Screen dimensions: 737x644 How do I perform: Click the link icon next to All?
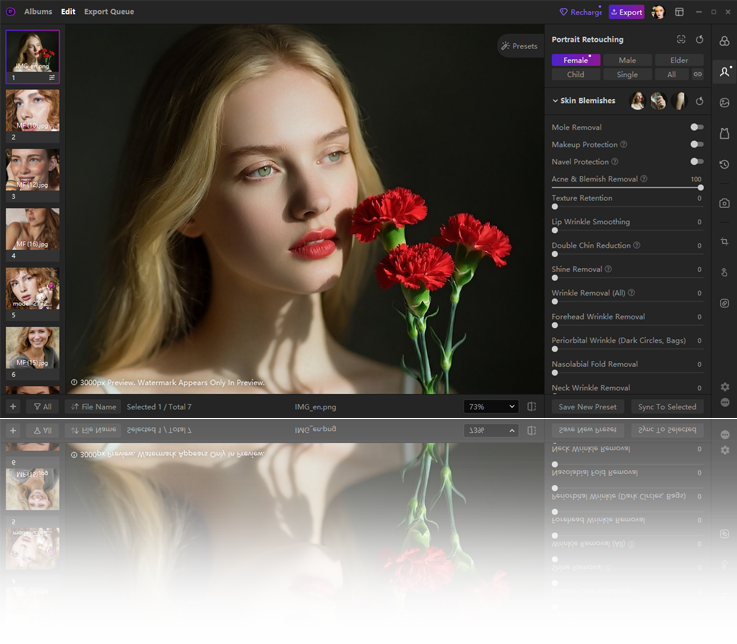(x=698, y=74)
